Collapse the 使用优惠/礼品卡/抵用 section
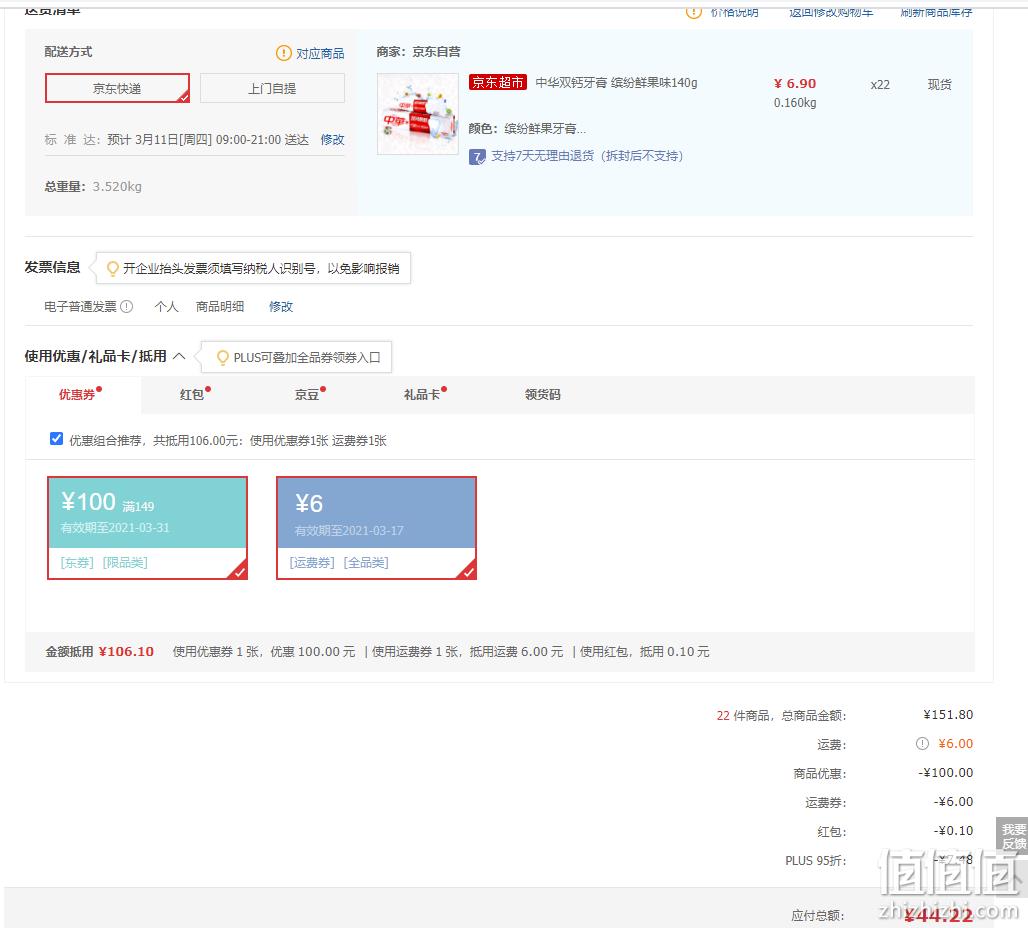1028x928 pixels. coord(179,356)
